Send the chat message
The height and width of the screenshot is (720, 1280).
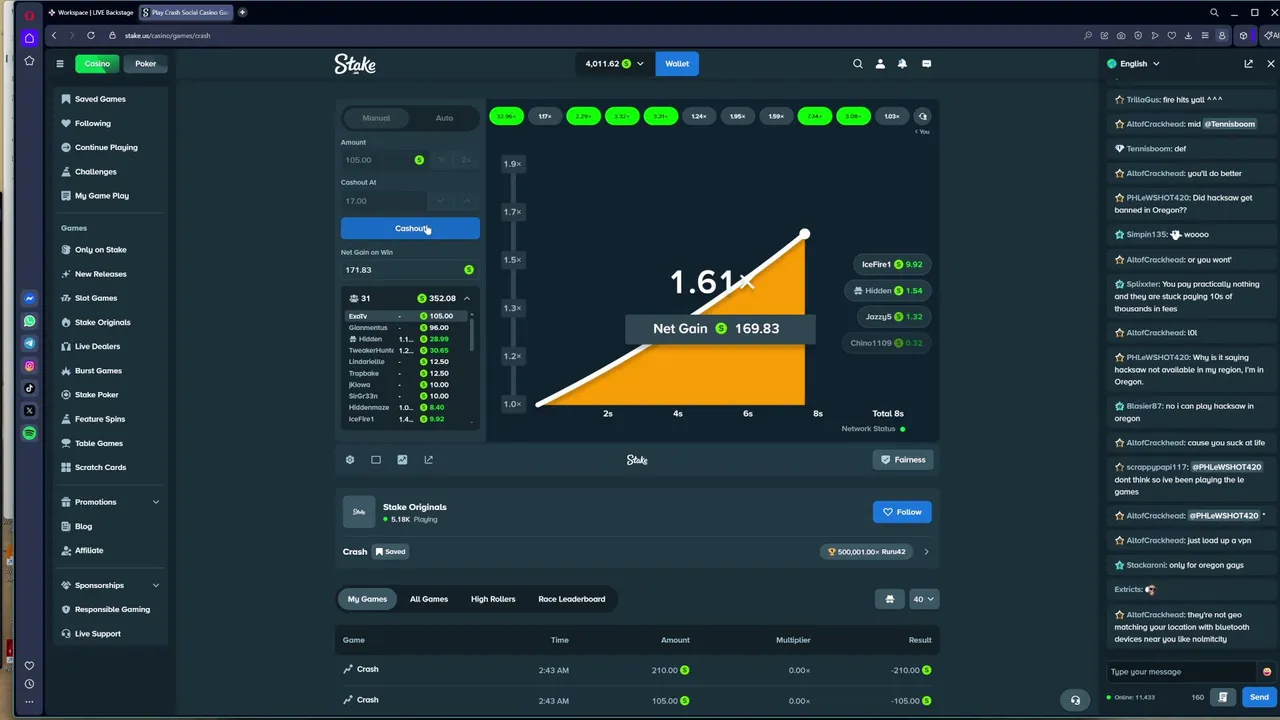click(x=1259, y=697)
